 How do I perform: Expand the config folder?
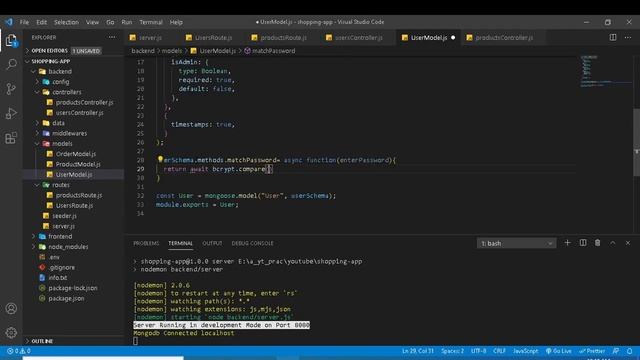coord(60,82)
